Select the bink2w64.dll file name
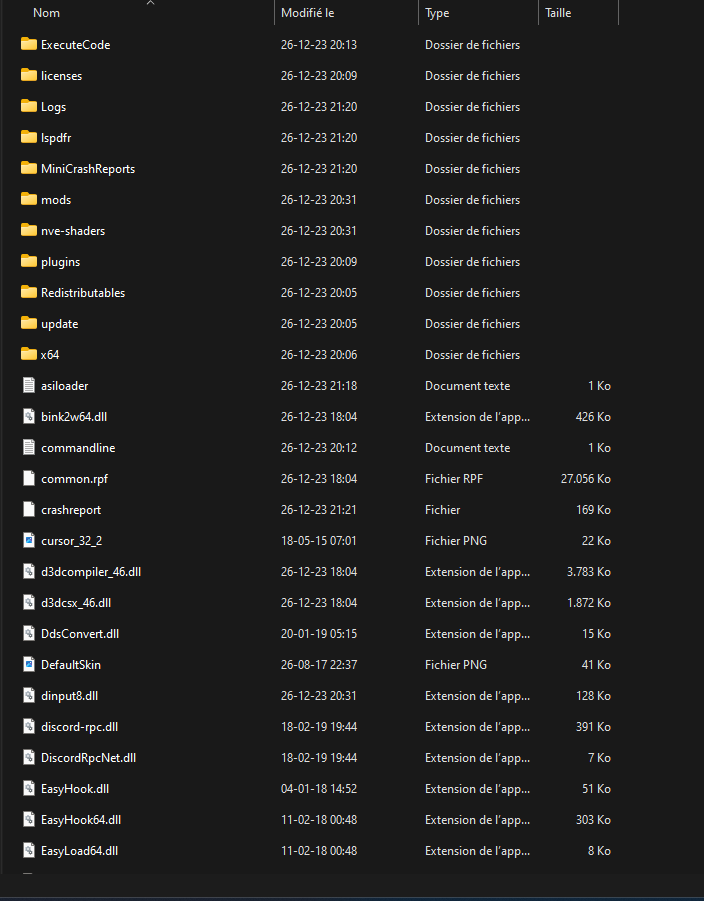 pos(74,417)
